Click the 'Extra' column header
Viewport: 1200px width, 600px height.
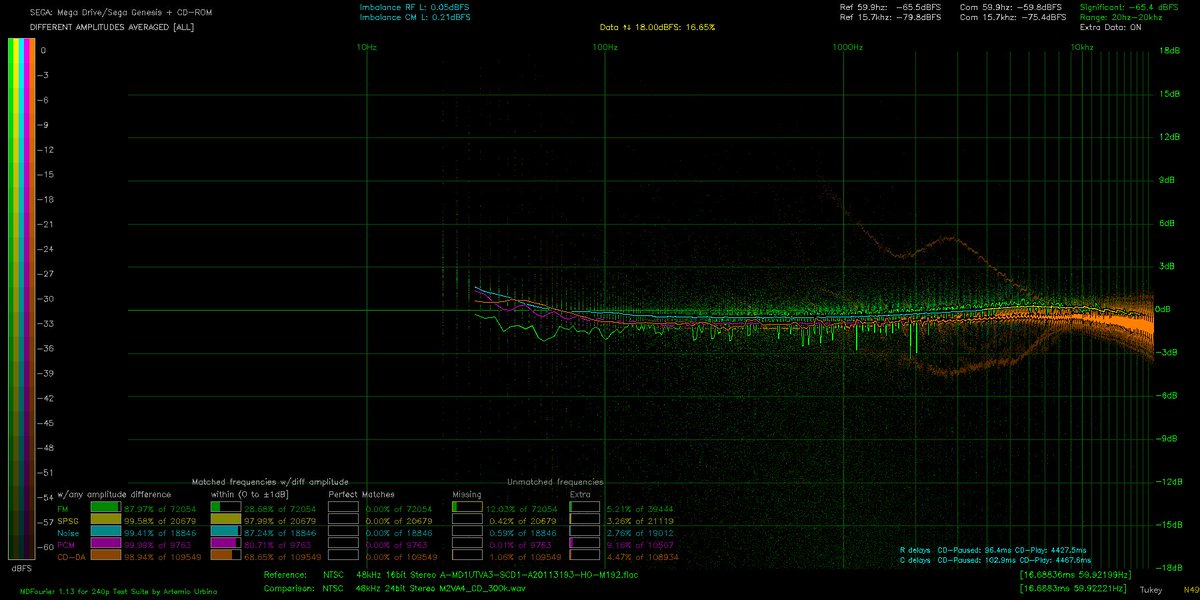(x=580, y=494)
